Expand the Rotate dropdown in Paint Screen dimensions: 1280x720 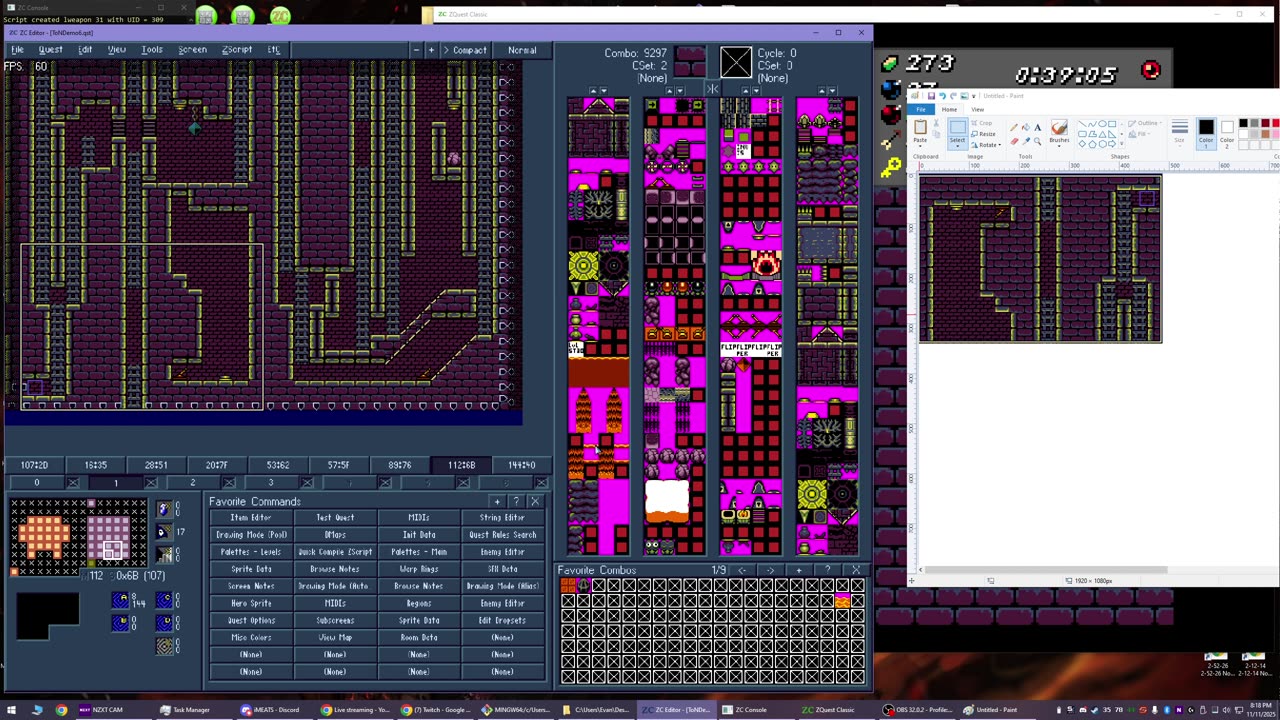pos(999,145)
